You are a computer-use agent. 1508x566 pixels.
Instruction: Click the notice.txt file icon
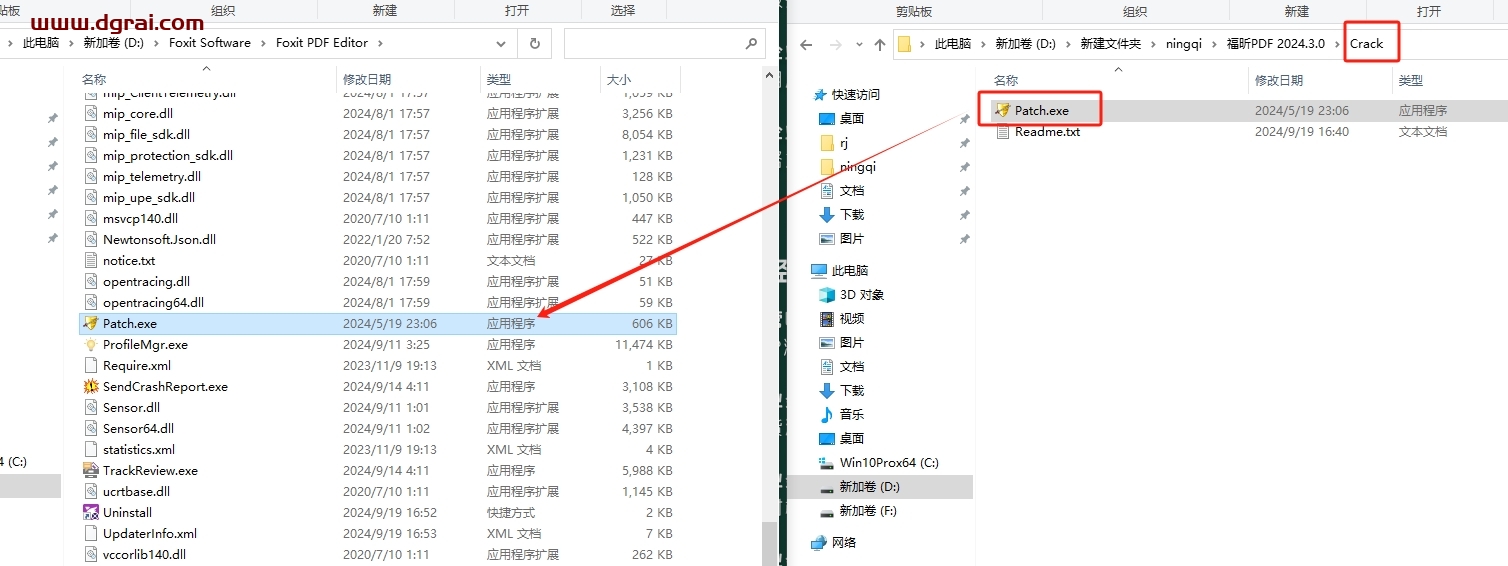(x=91, y=260)
